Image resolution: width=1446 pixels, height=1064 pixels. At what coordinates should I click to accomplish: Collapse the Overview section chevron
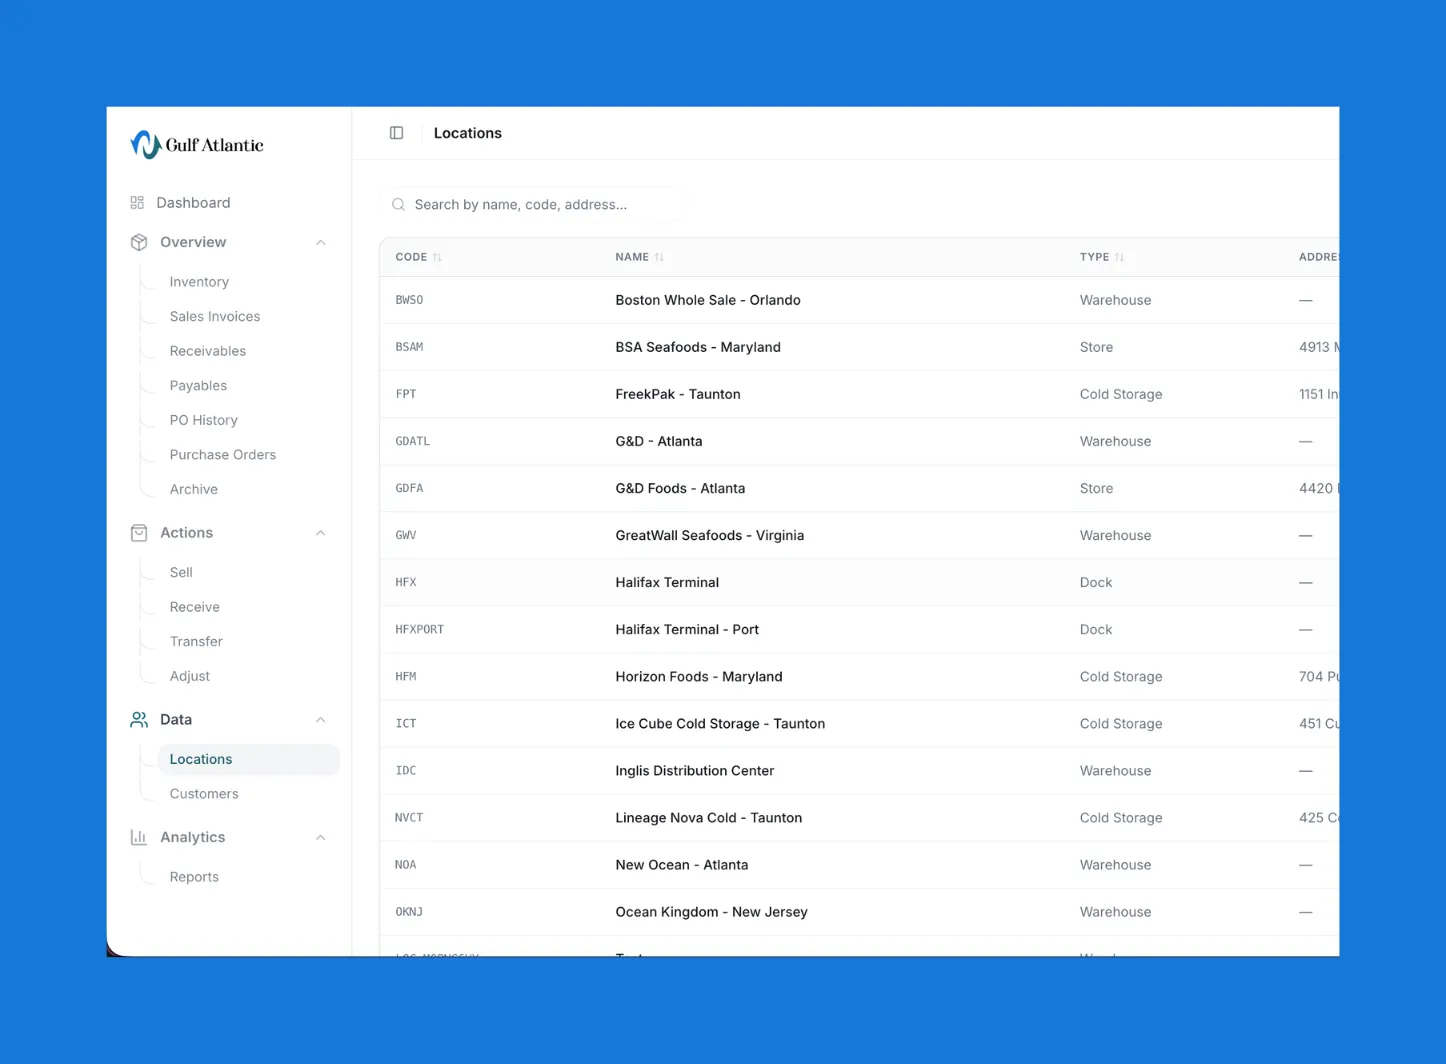coord(321,242)
